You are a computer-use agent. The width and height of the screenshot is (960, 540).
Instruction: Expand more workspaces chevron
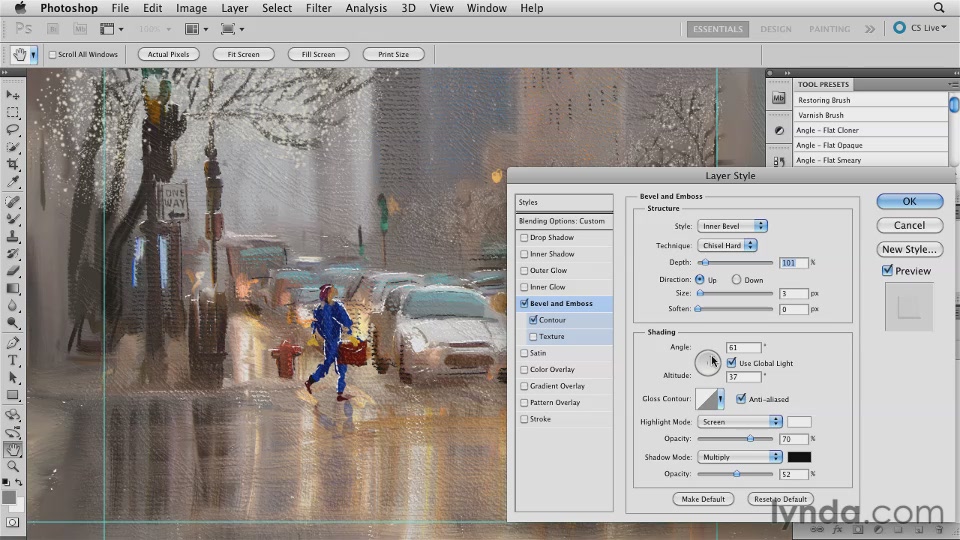pos(869,29)
